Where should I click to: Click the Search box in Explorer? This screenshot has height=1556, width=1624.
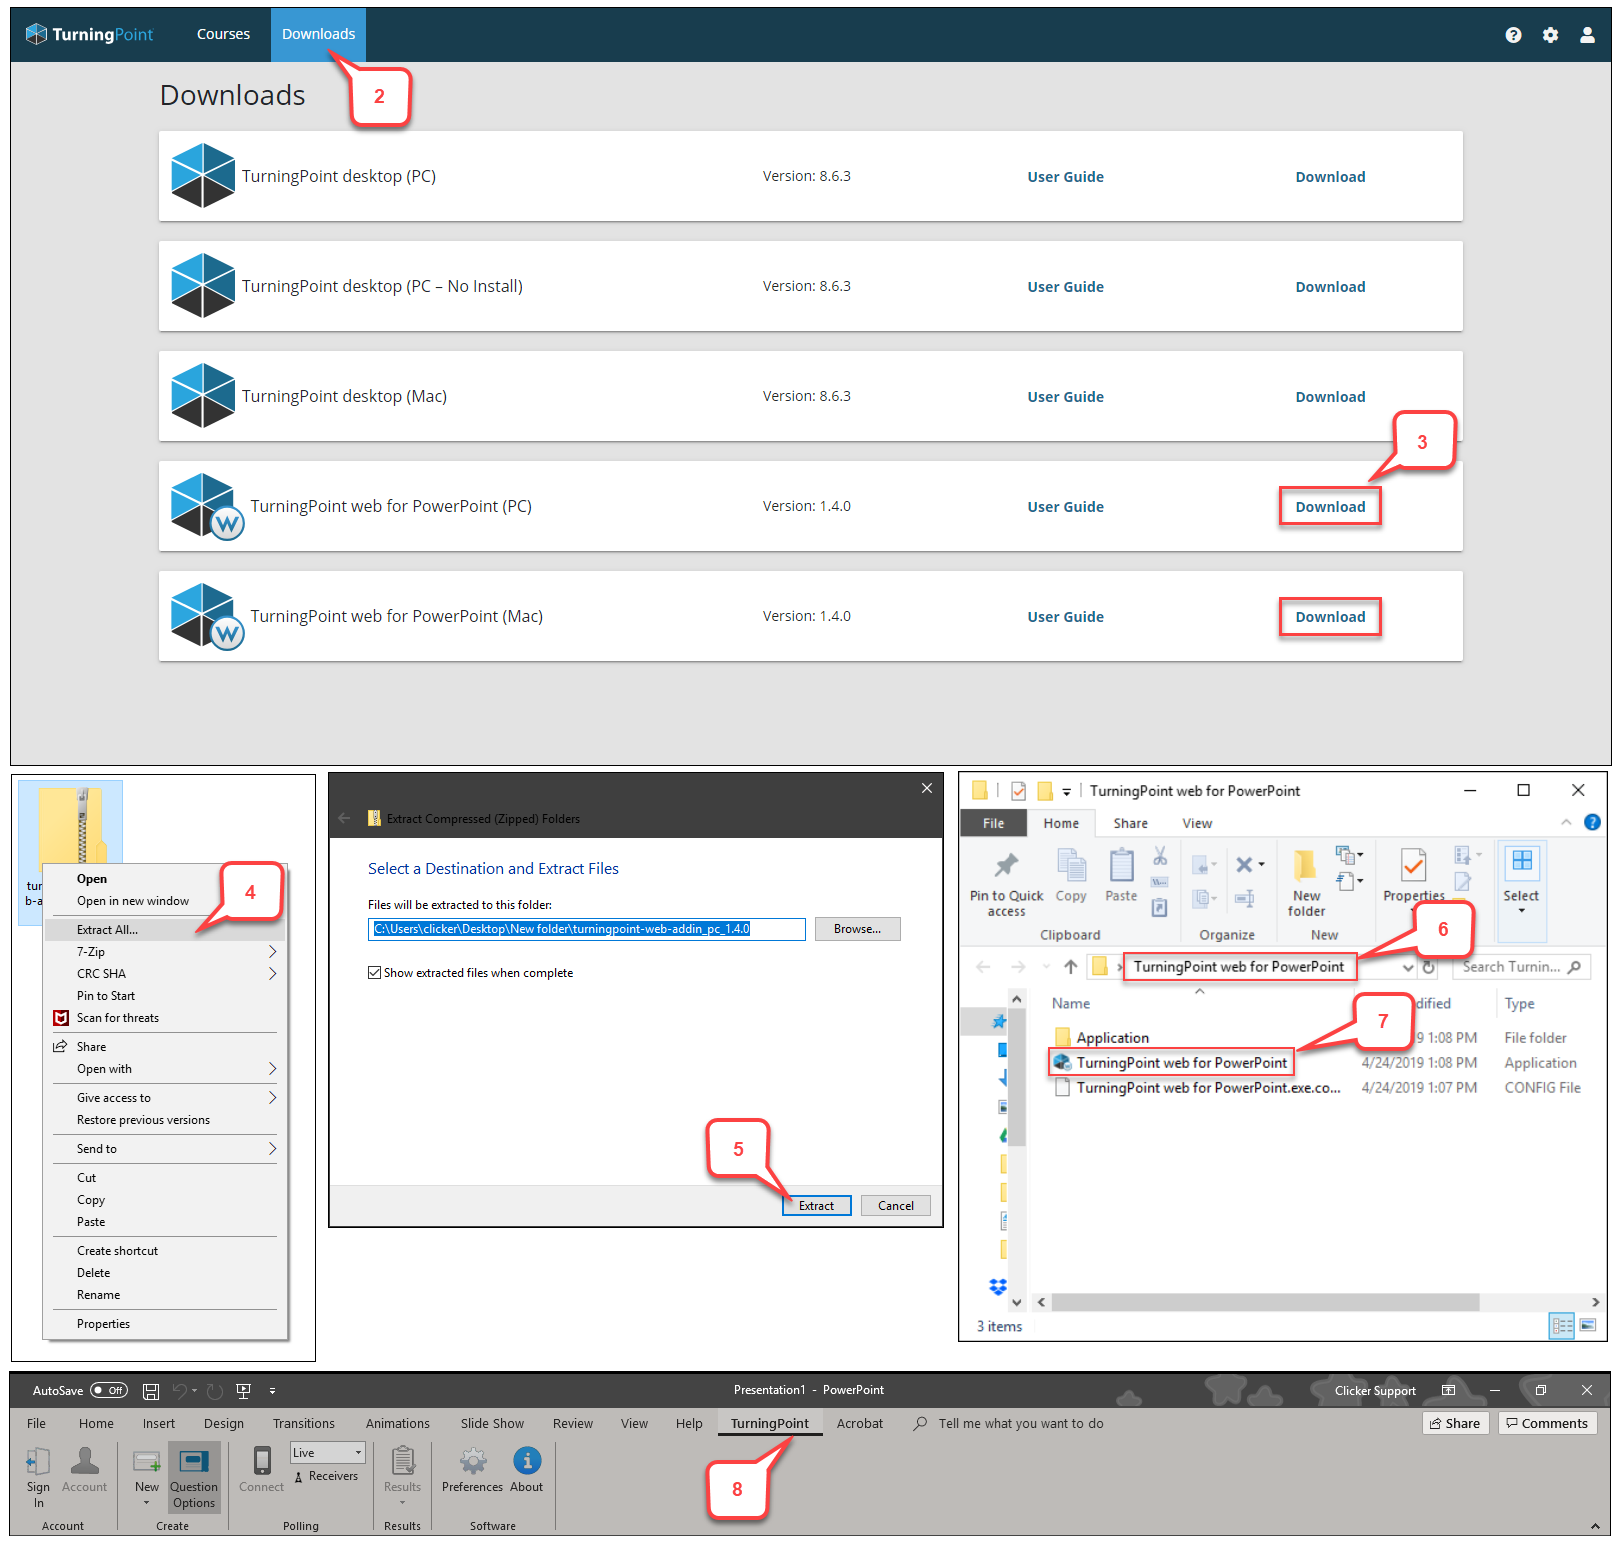pos(1521,967)
